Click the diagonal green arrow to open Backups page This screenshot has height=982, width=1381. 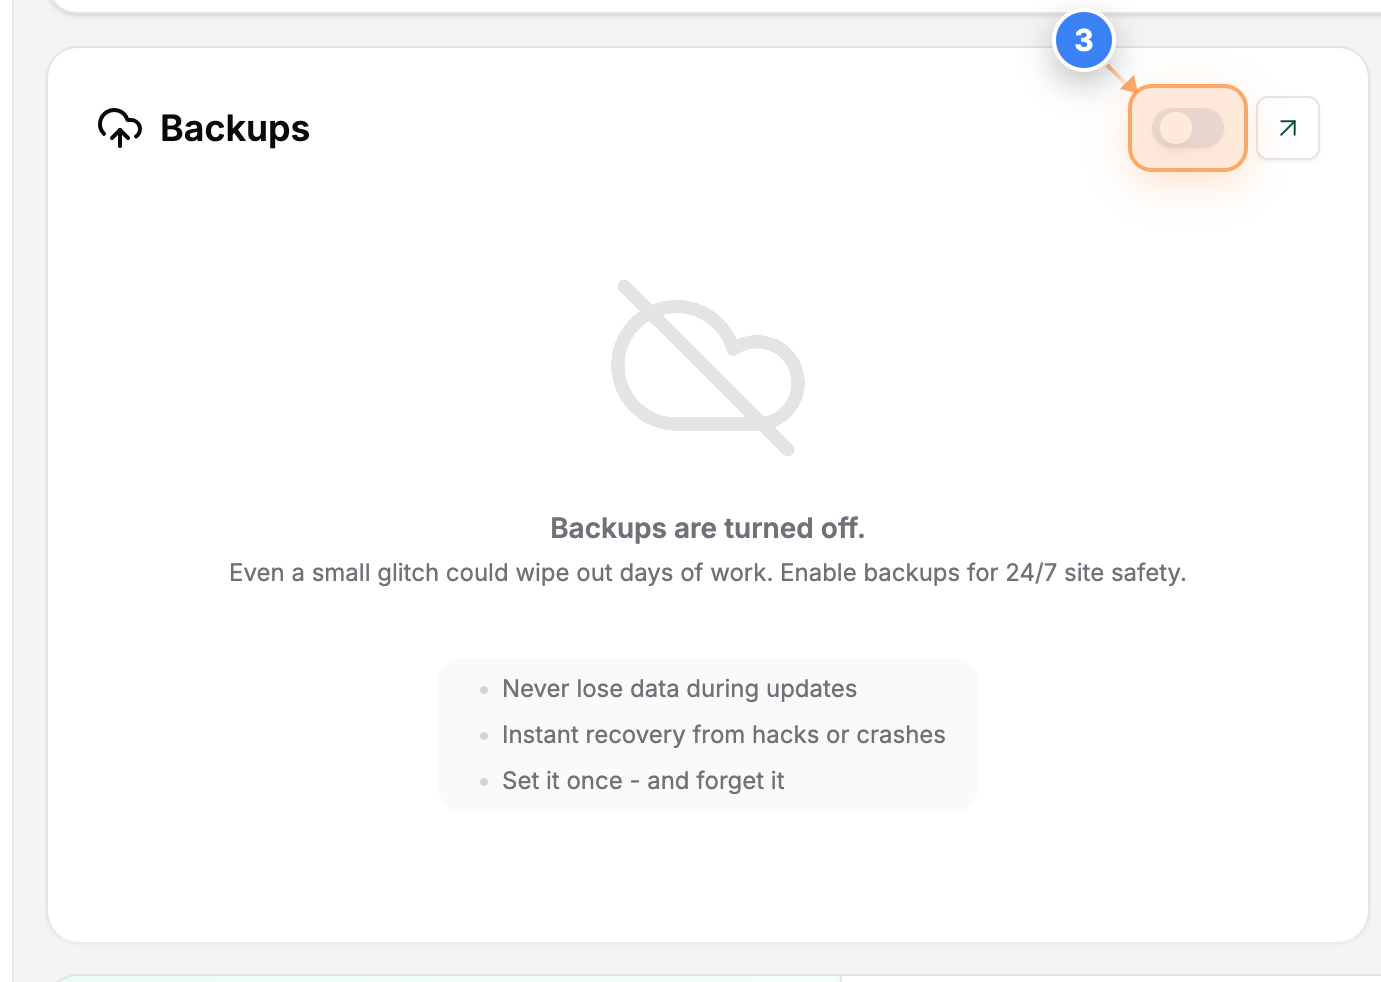coord(1288,128)
